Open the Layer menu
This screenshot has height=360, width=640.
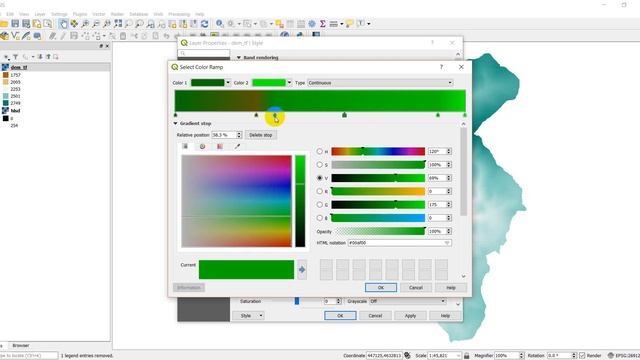click(x=40, y=14)
